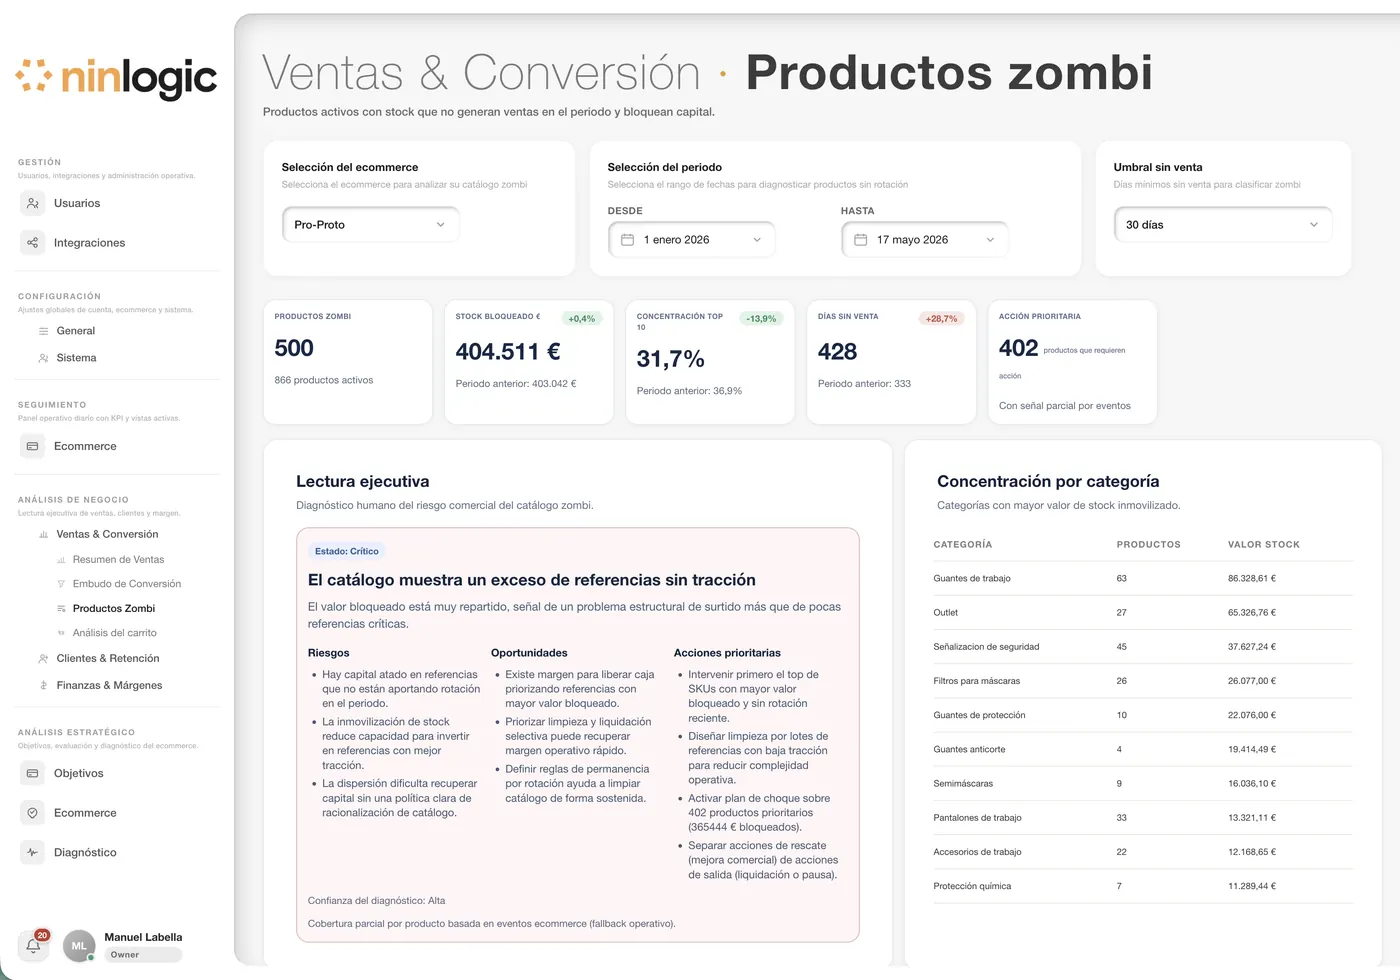Click the Protección química category row

1143,887
